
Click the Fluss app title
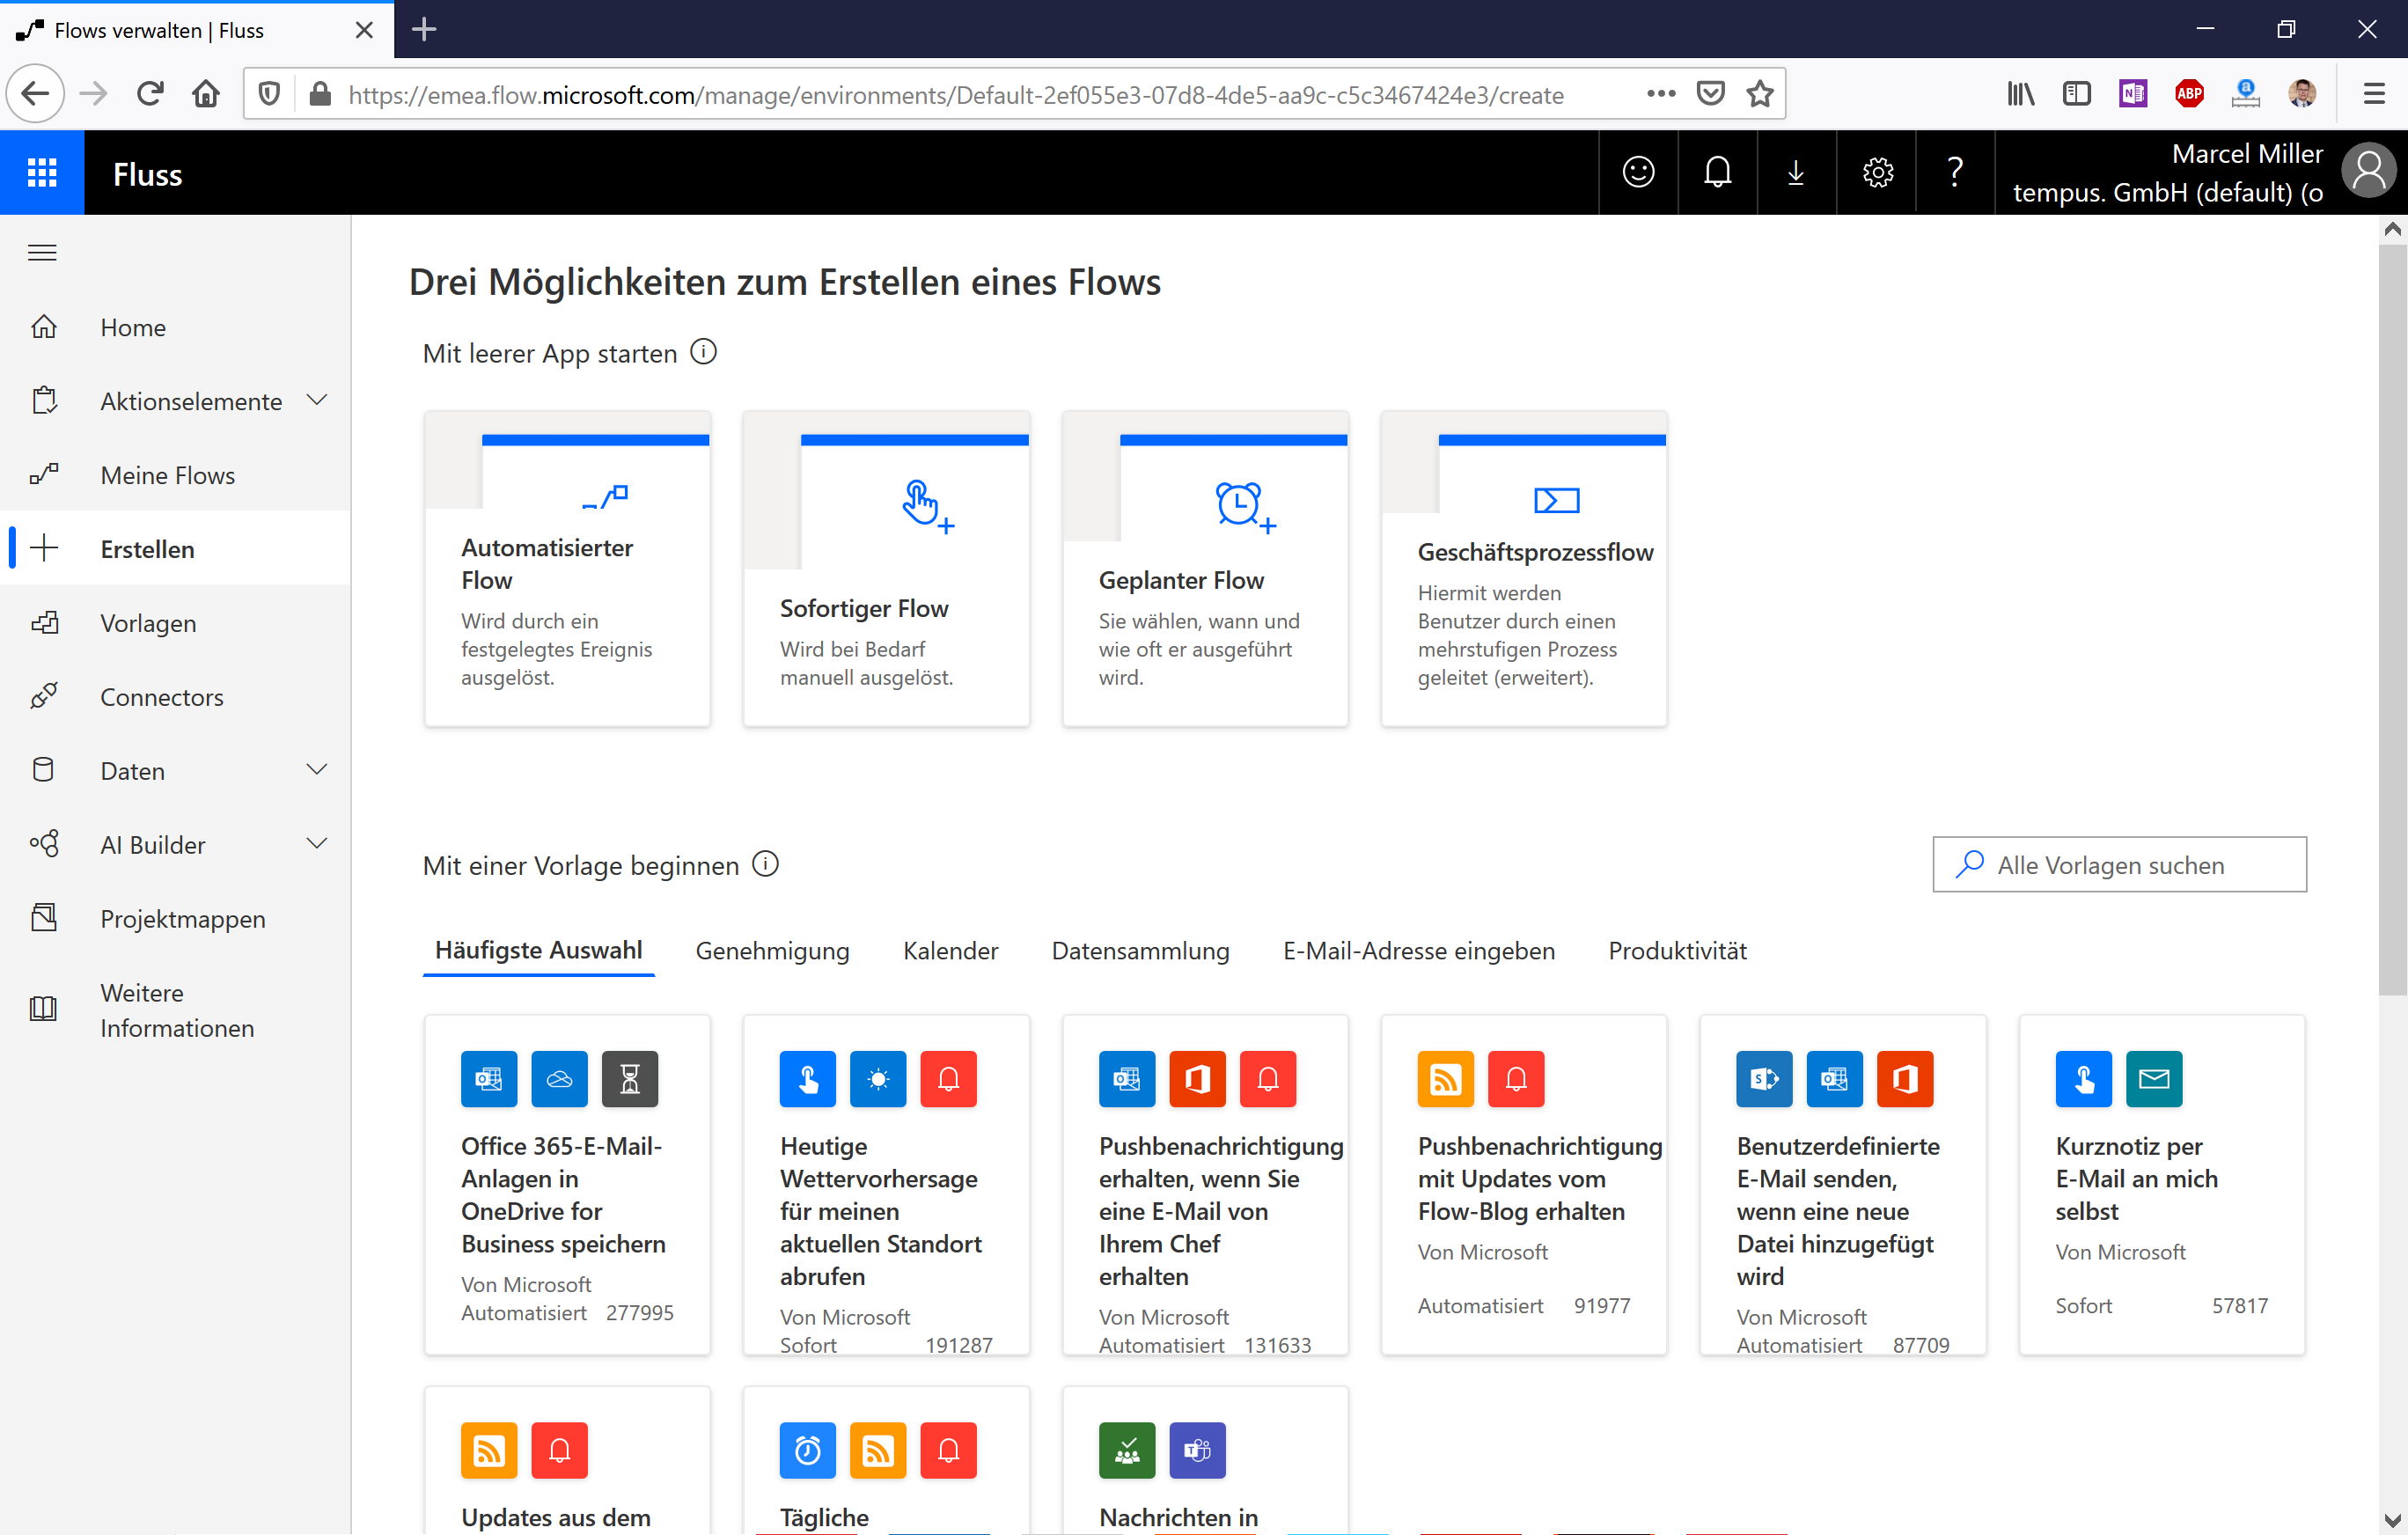[x=147, y=174]
